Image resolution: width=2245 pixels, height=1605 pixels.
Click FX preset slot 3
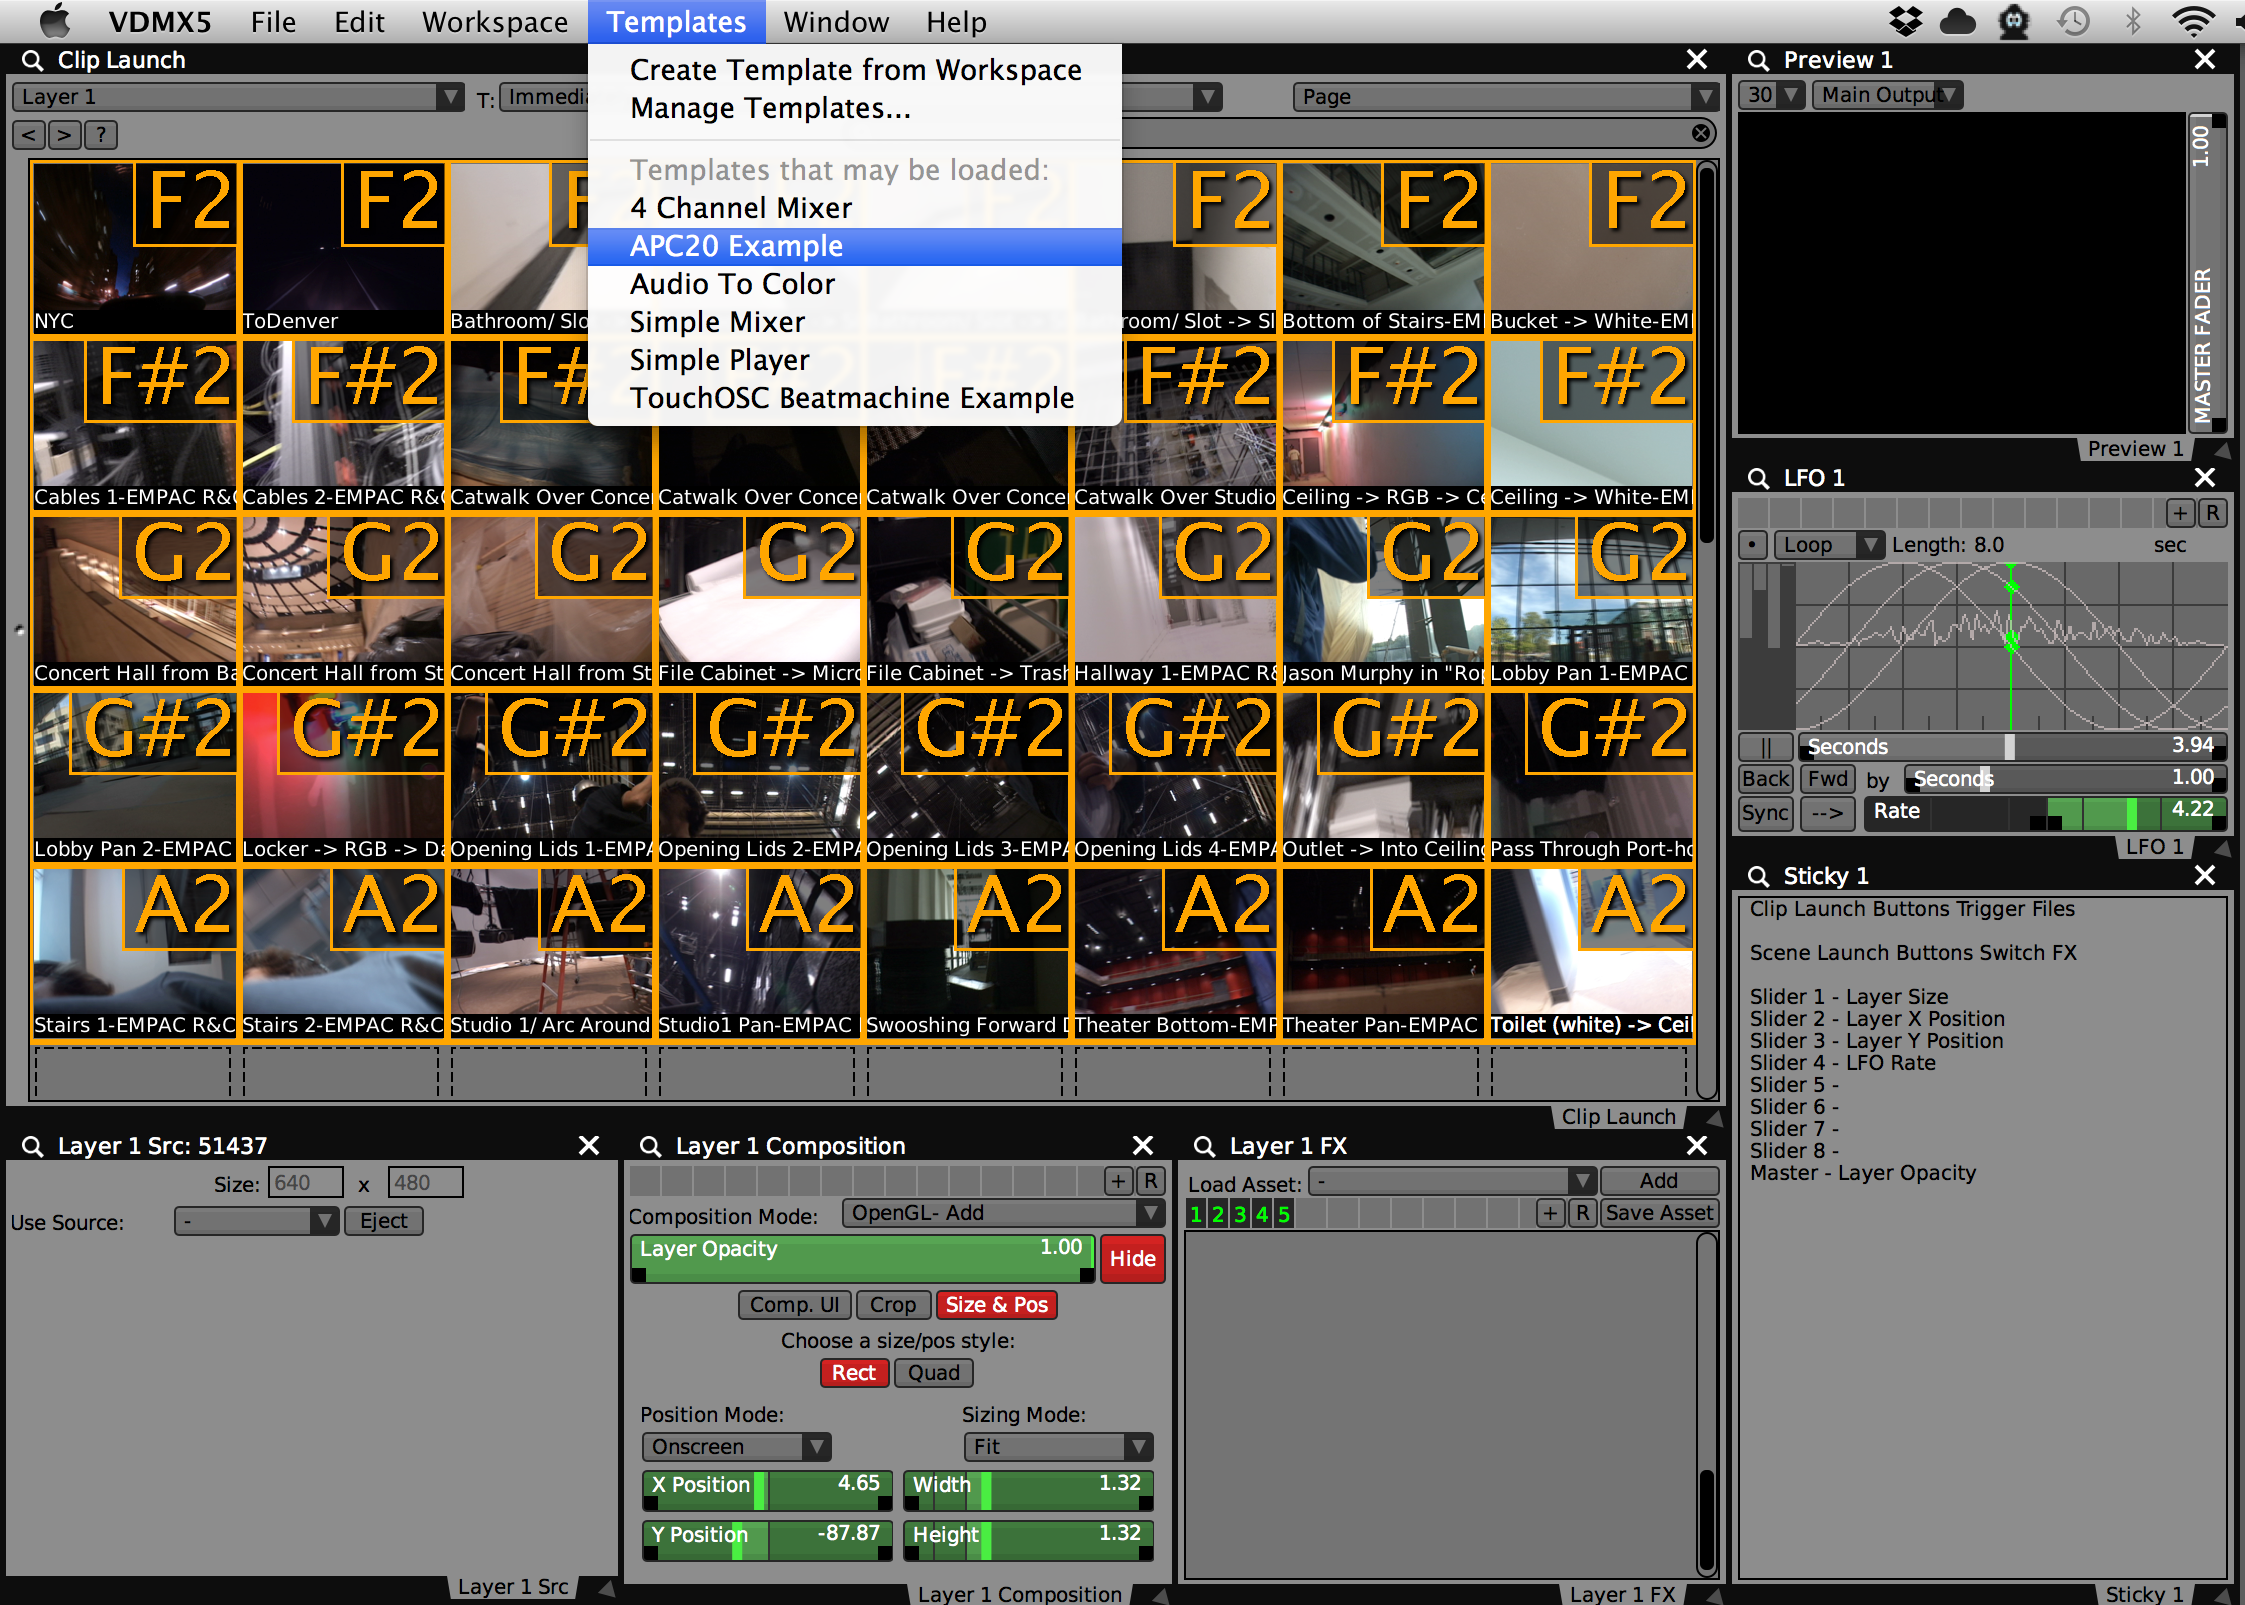coord(1240,1214)
